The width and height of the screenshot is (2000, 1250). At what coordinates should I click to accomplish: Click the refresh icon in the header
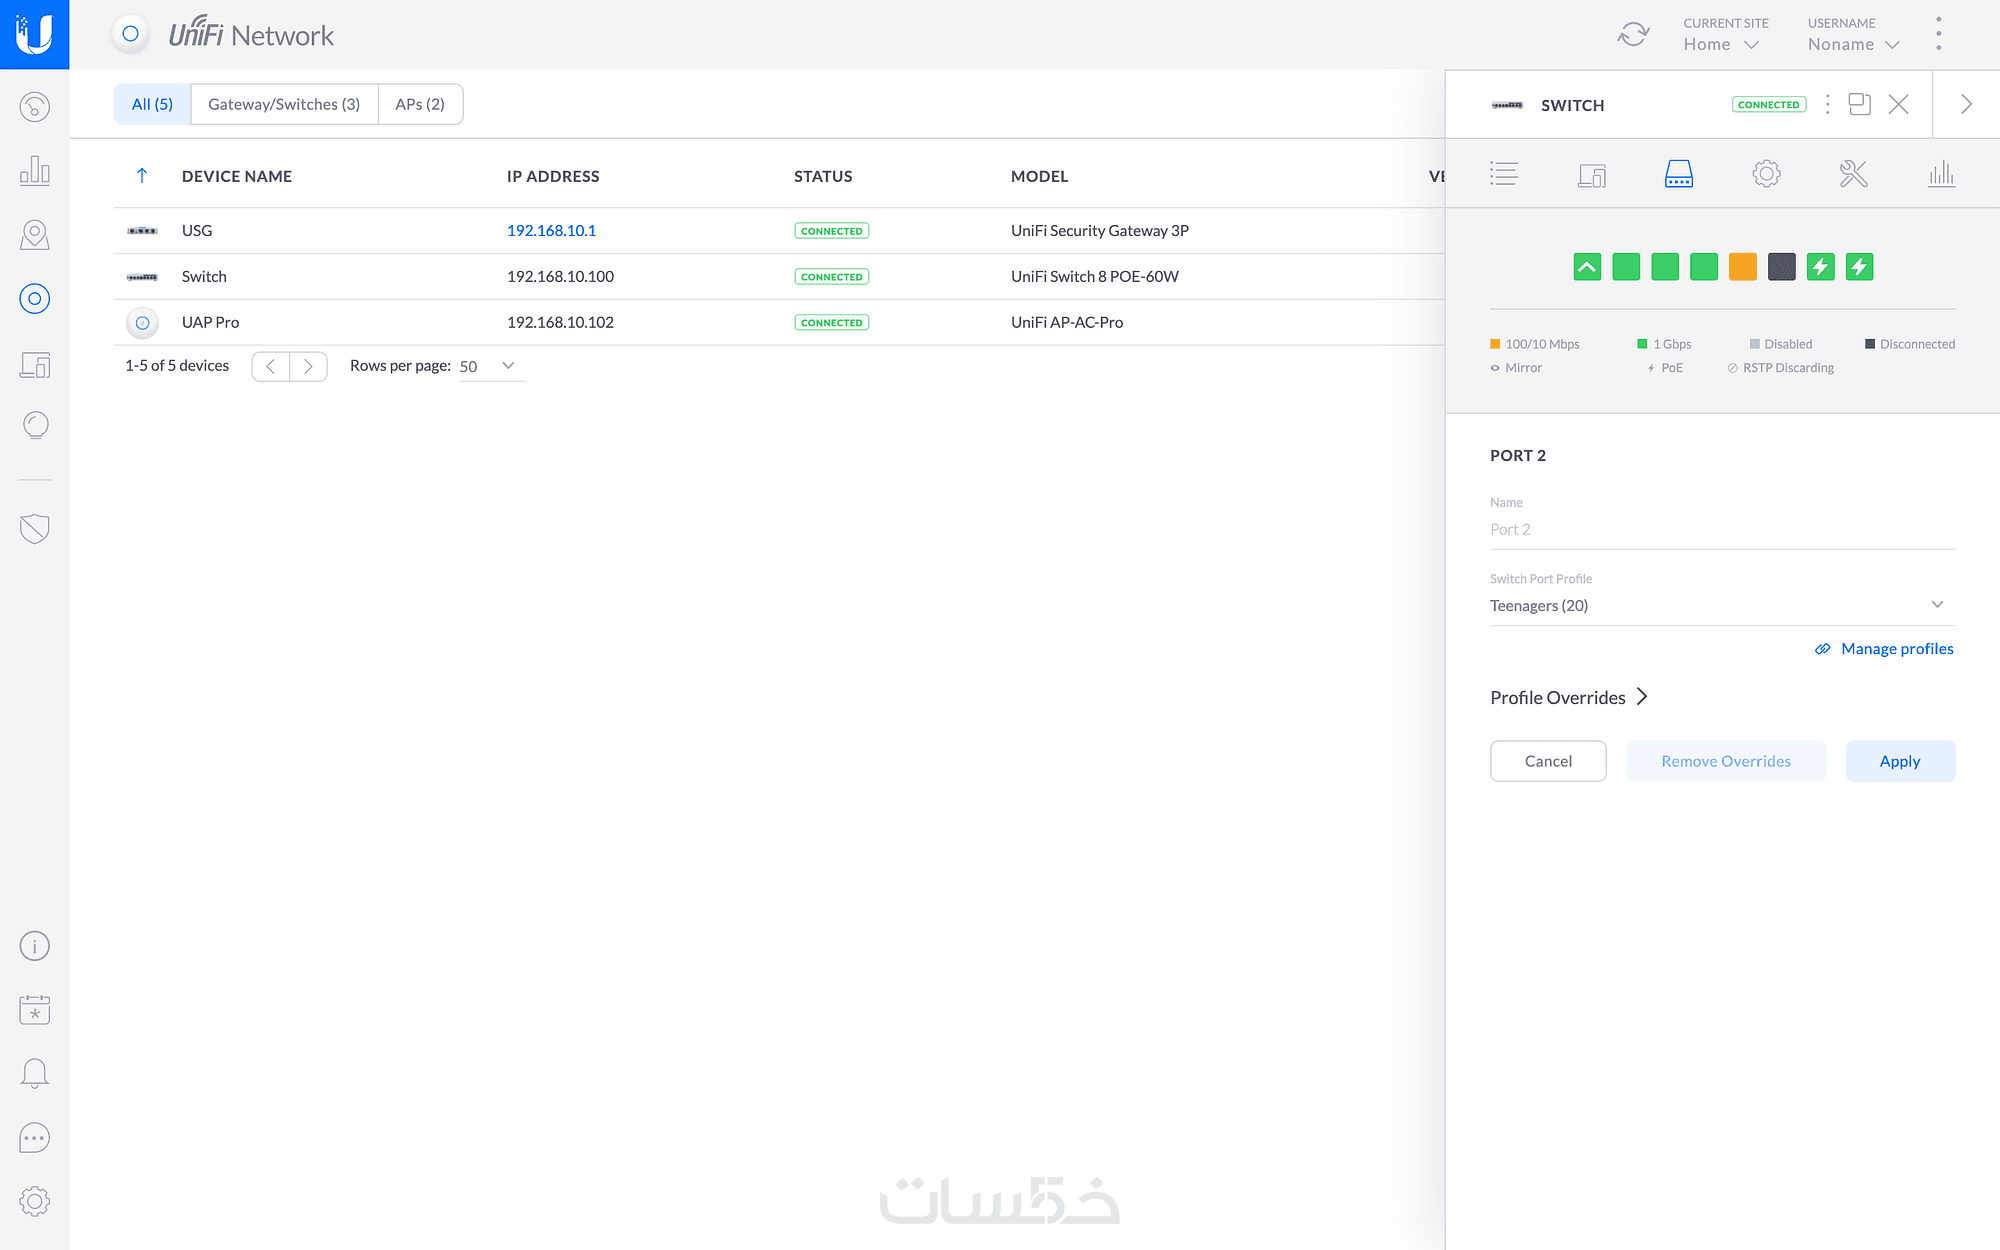tap(1633, 35)
